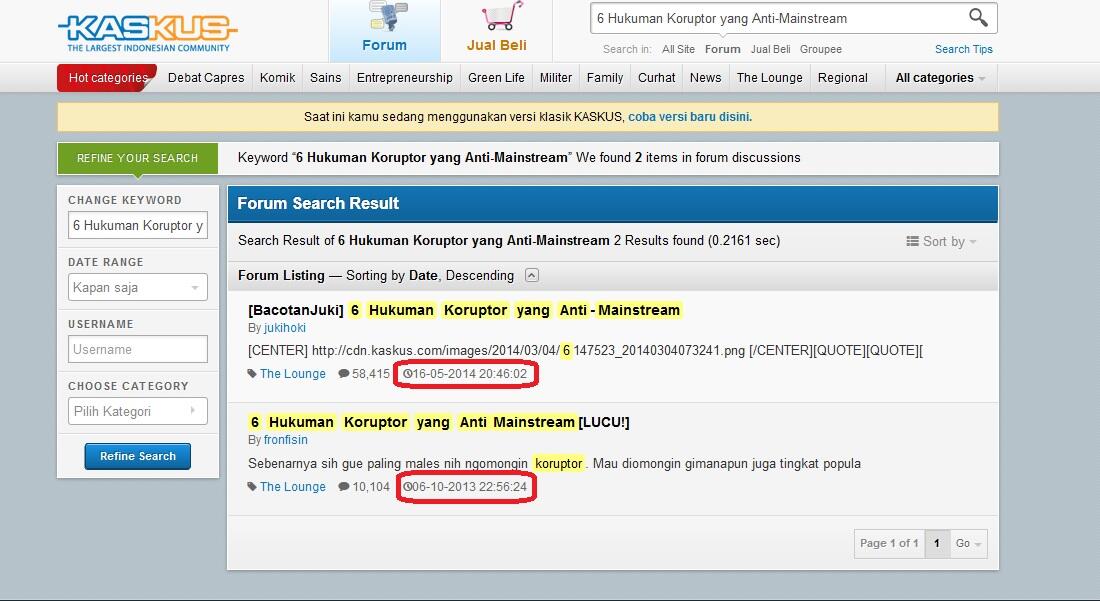Open Entrepreneurship category
The height and width of the screenshot is (601, 1100).
coord(405,78)
